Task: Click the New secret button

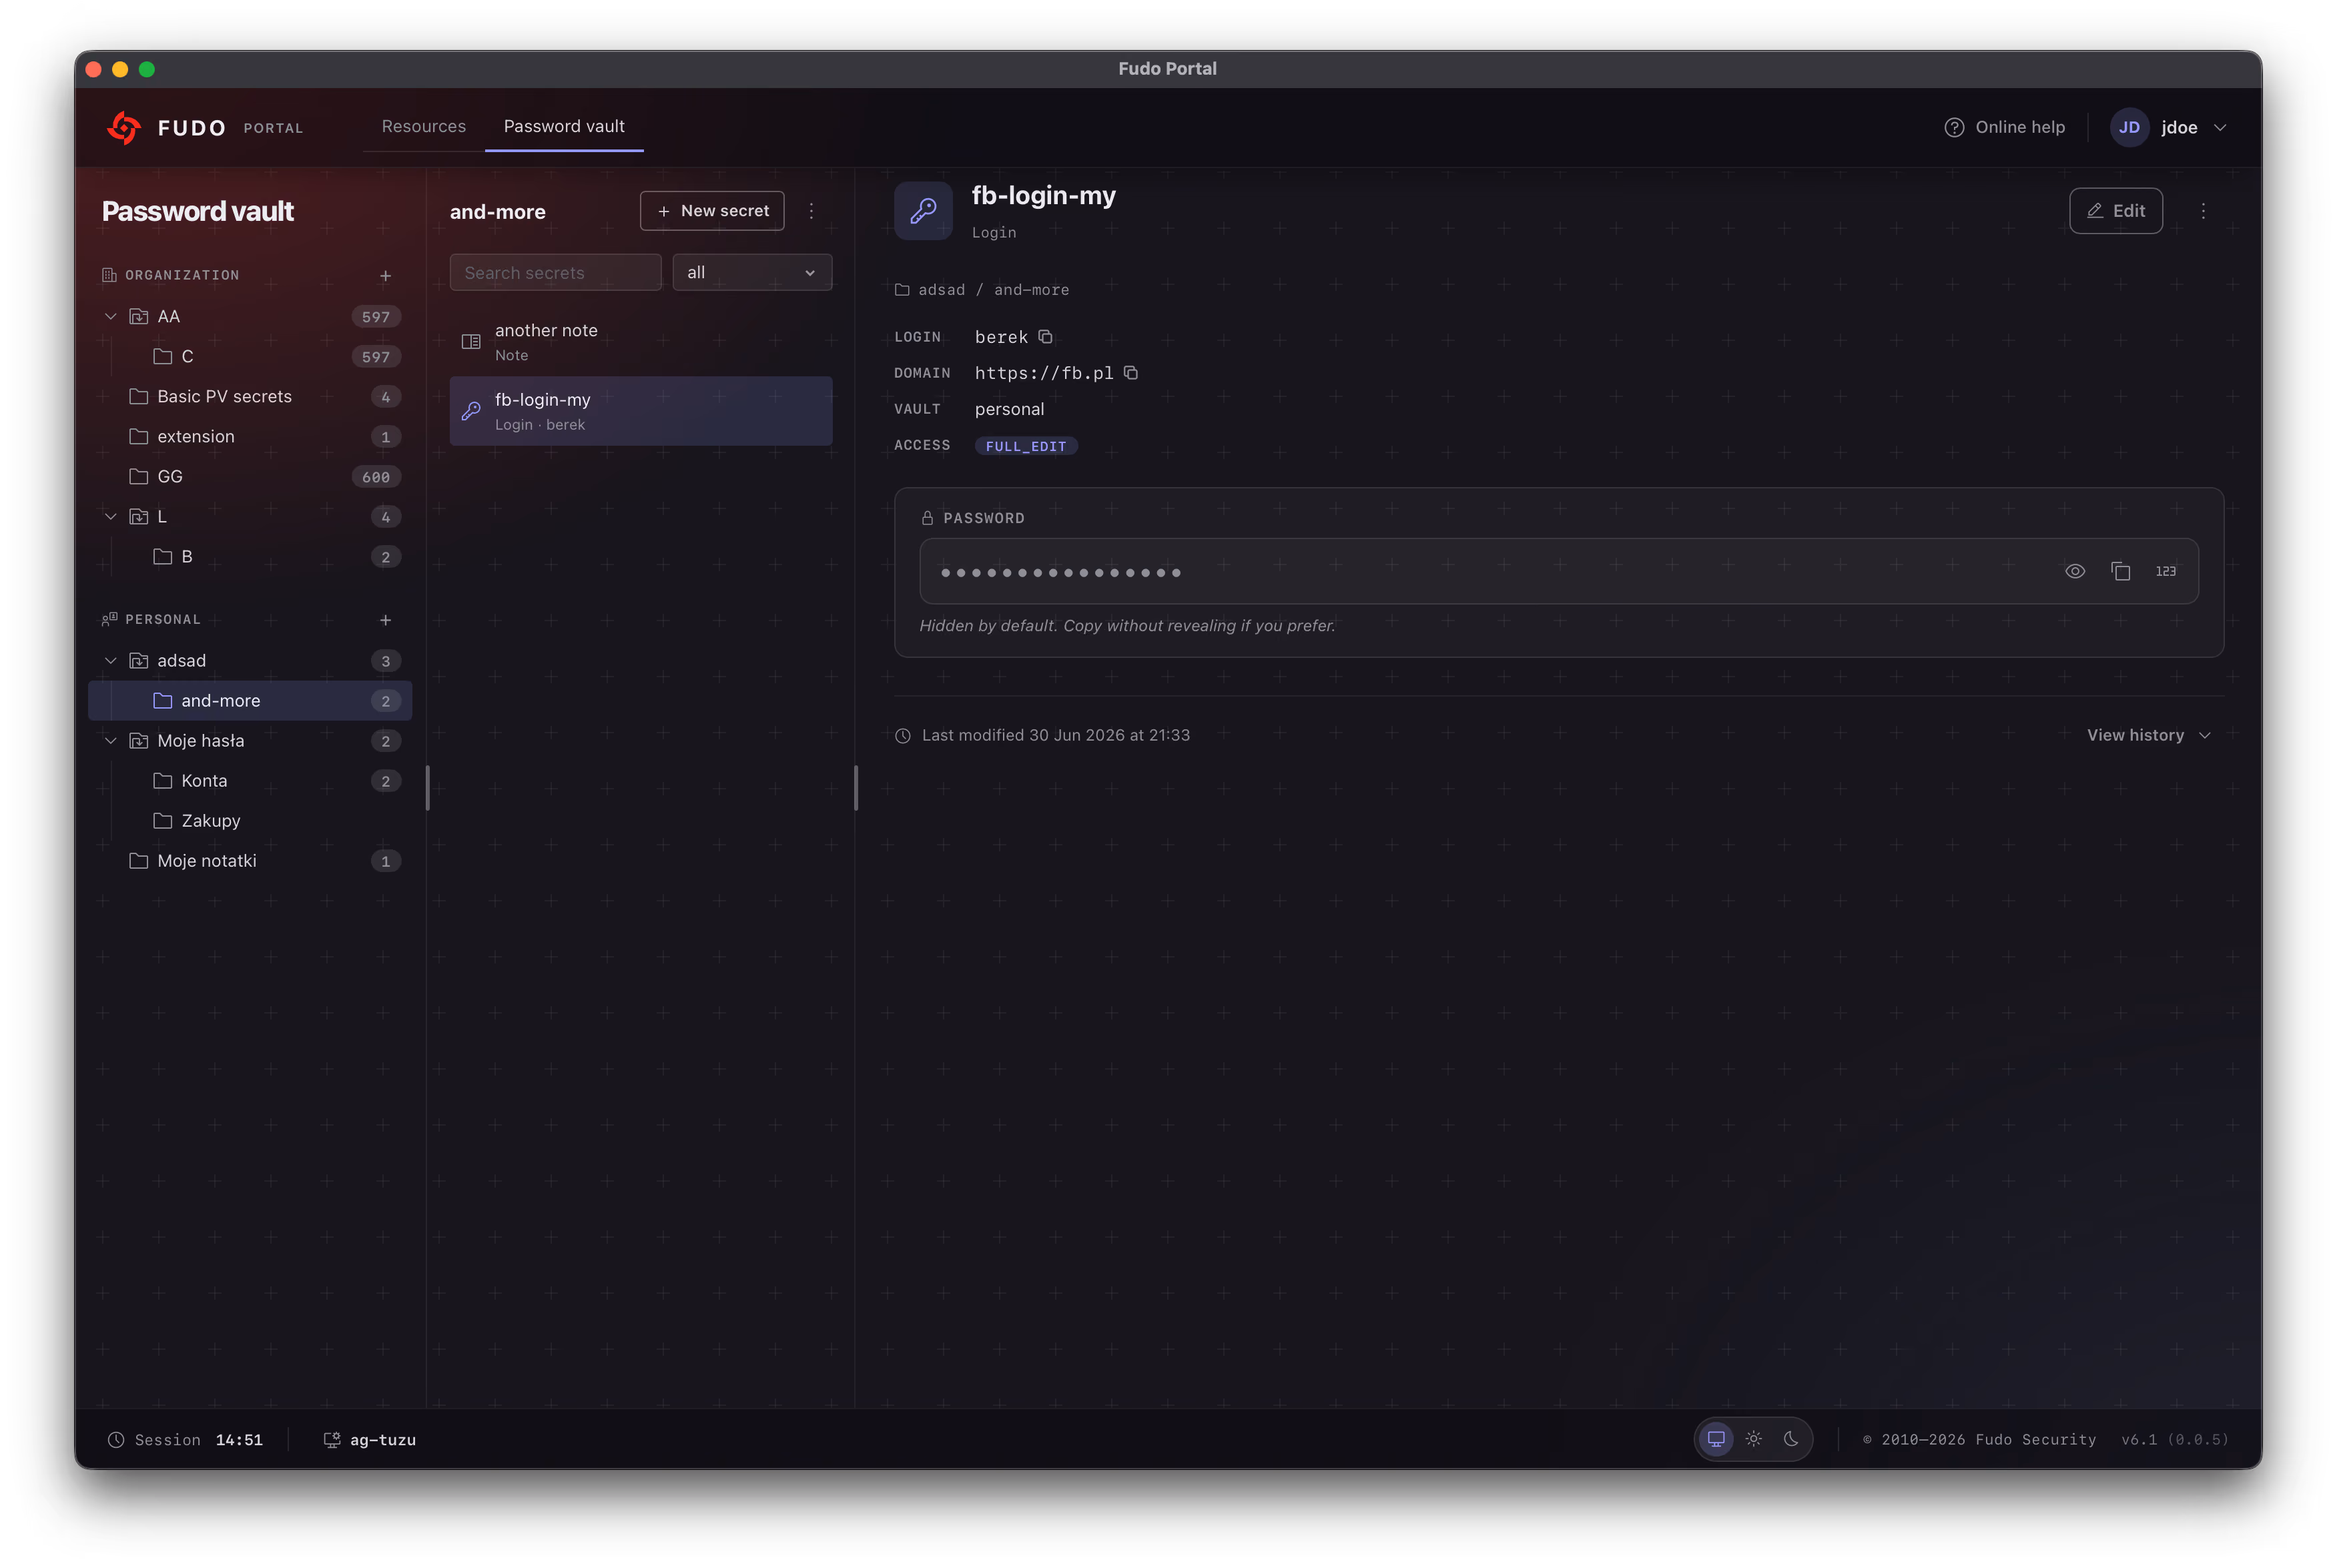Action: (x=712, y=211)
